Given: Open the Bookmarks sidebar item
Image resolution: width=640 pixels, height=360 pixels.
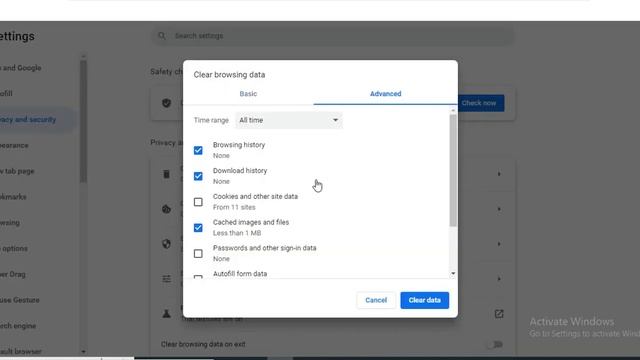Looking at the screenshot, I should (13, 197).
